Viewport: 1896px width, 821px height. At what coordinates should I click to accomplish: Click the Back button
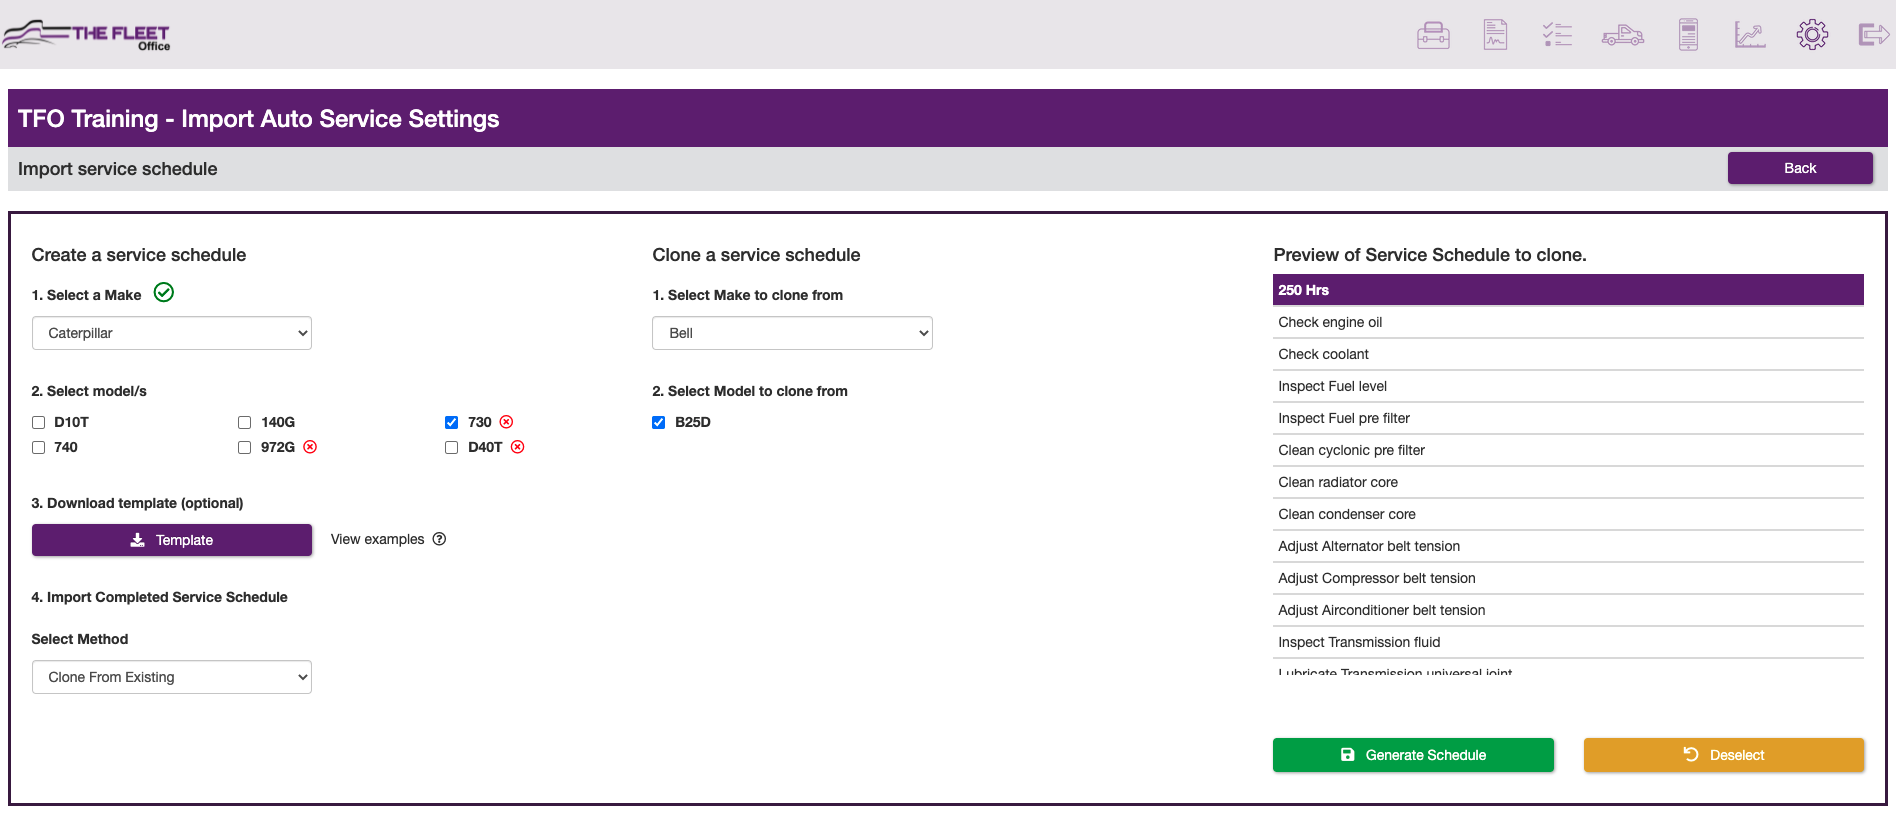pos(1800,168)
